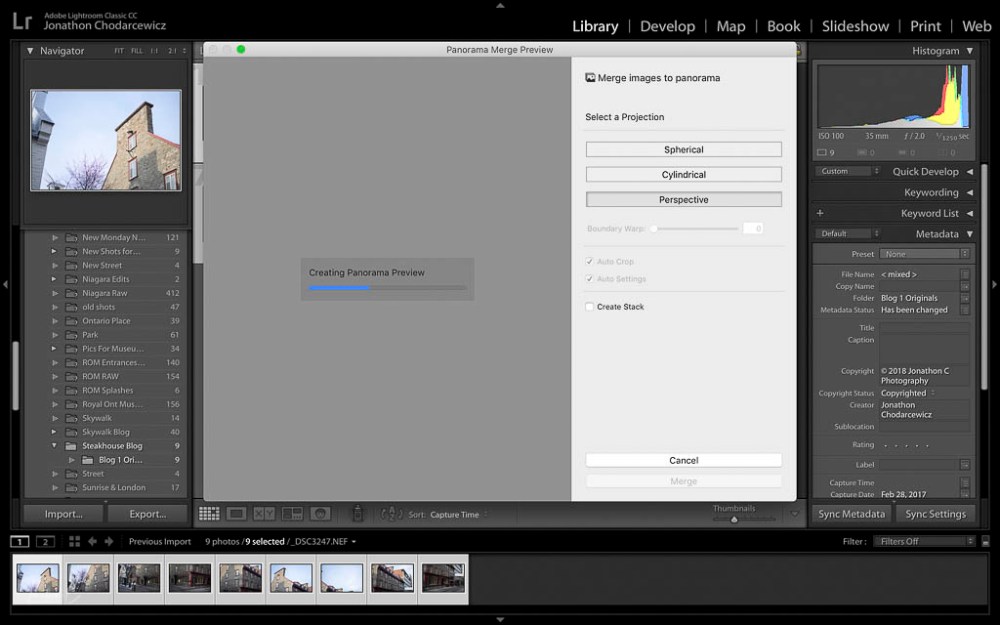The width and height of the screenshot is (1000, 625).
Task: Cancel the panorama merge
Action: (x=683, y=461)
